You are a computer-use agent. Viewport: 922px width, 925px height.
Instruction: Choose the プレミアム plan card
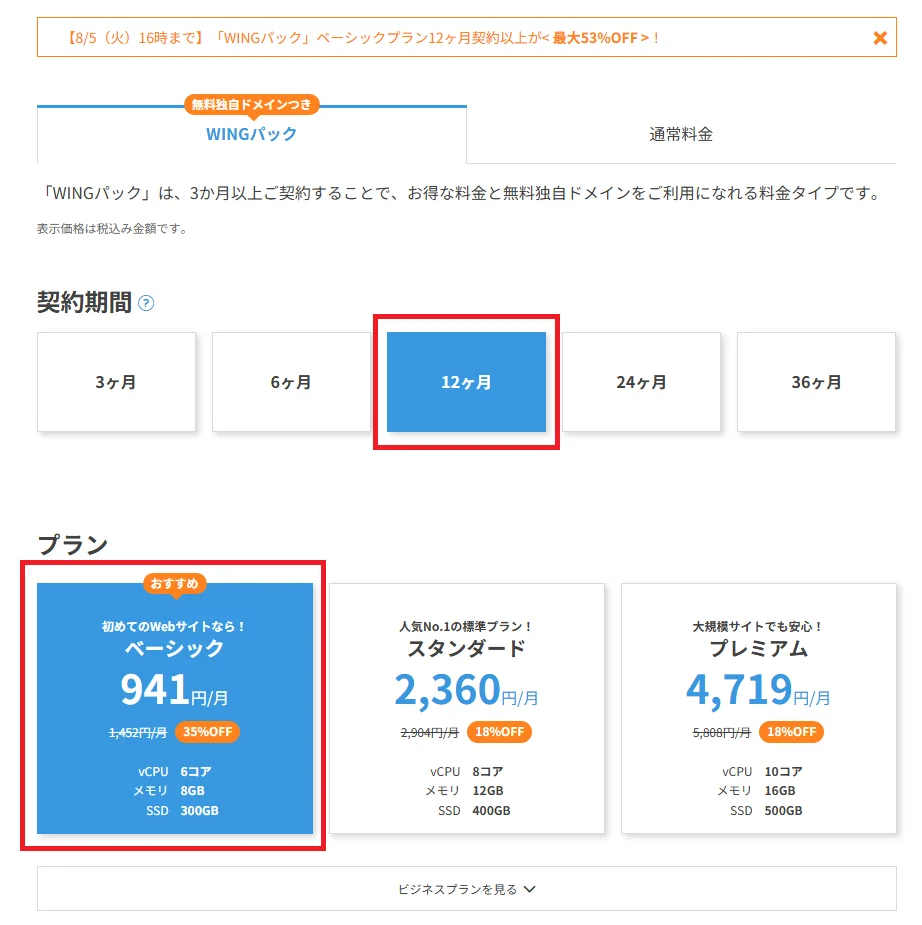(x=759, y=708)
